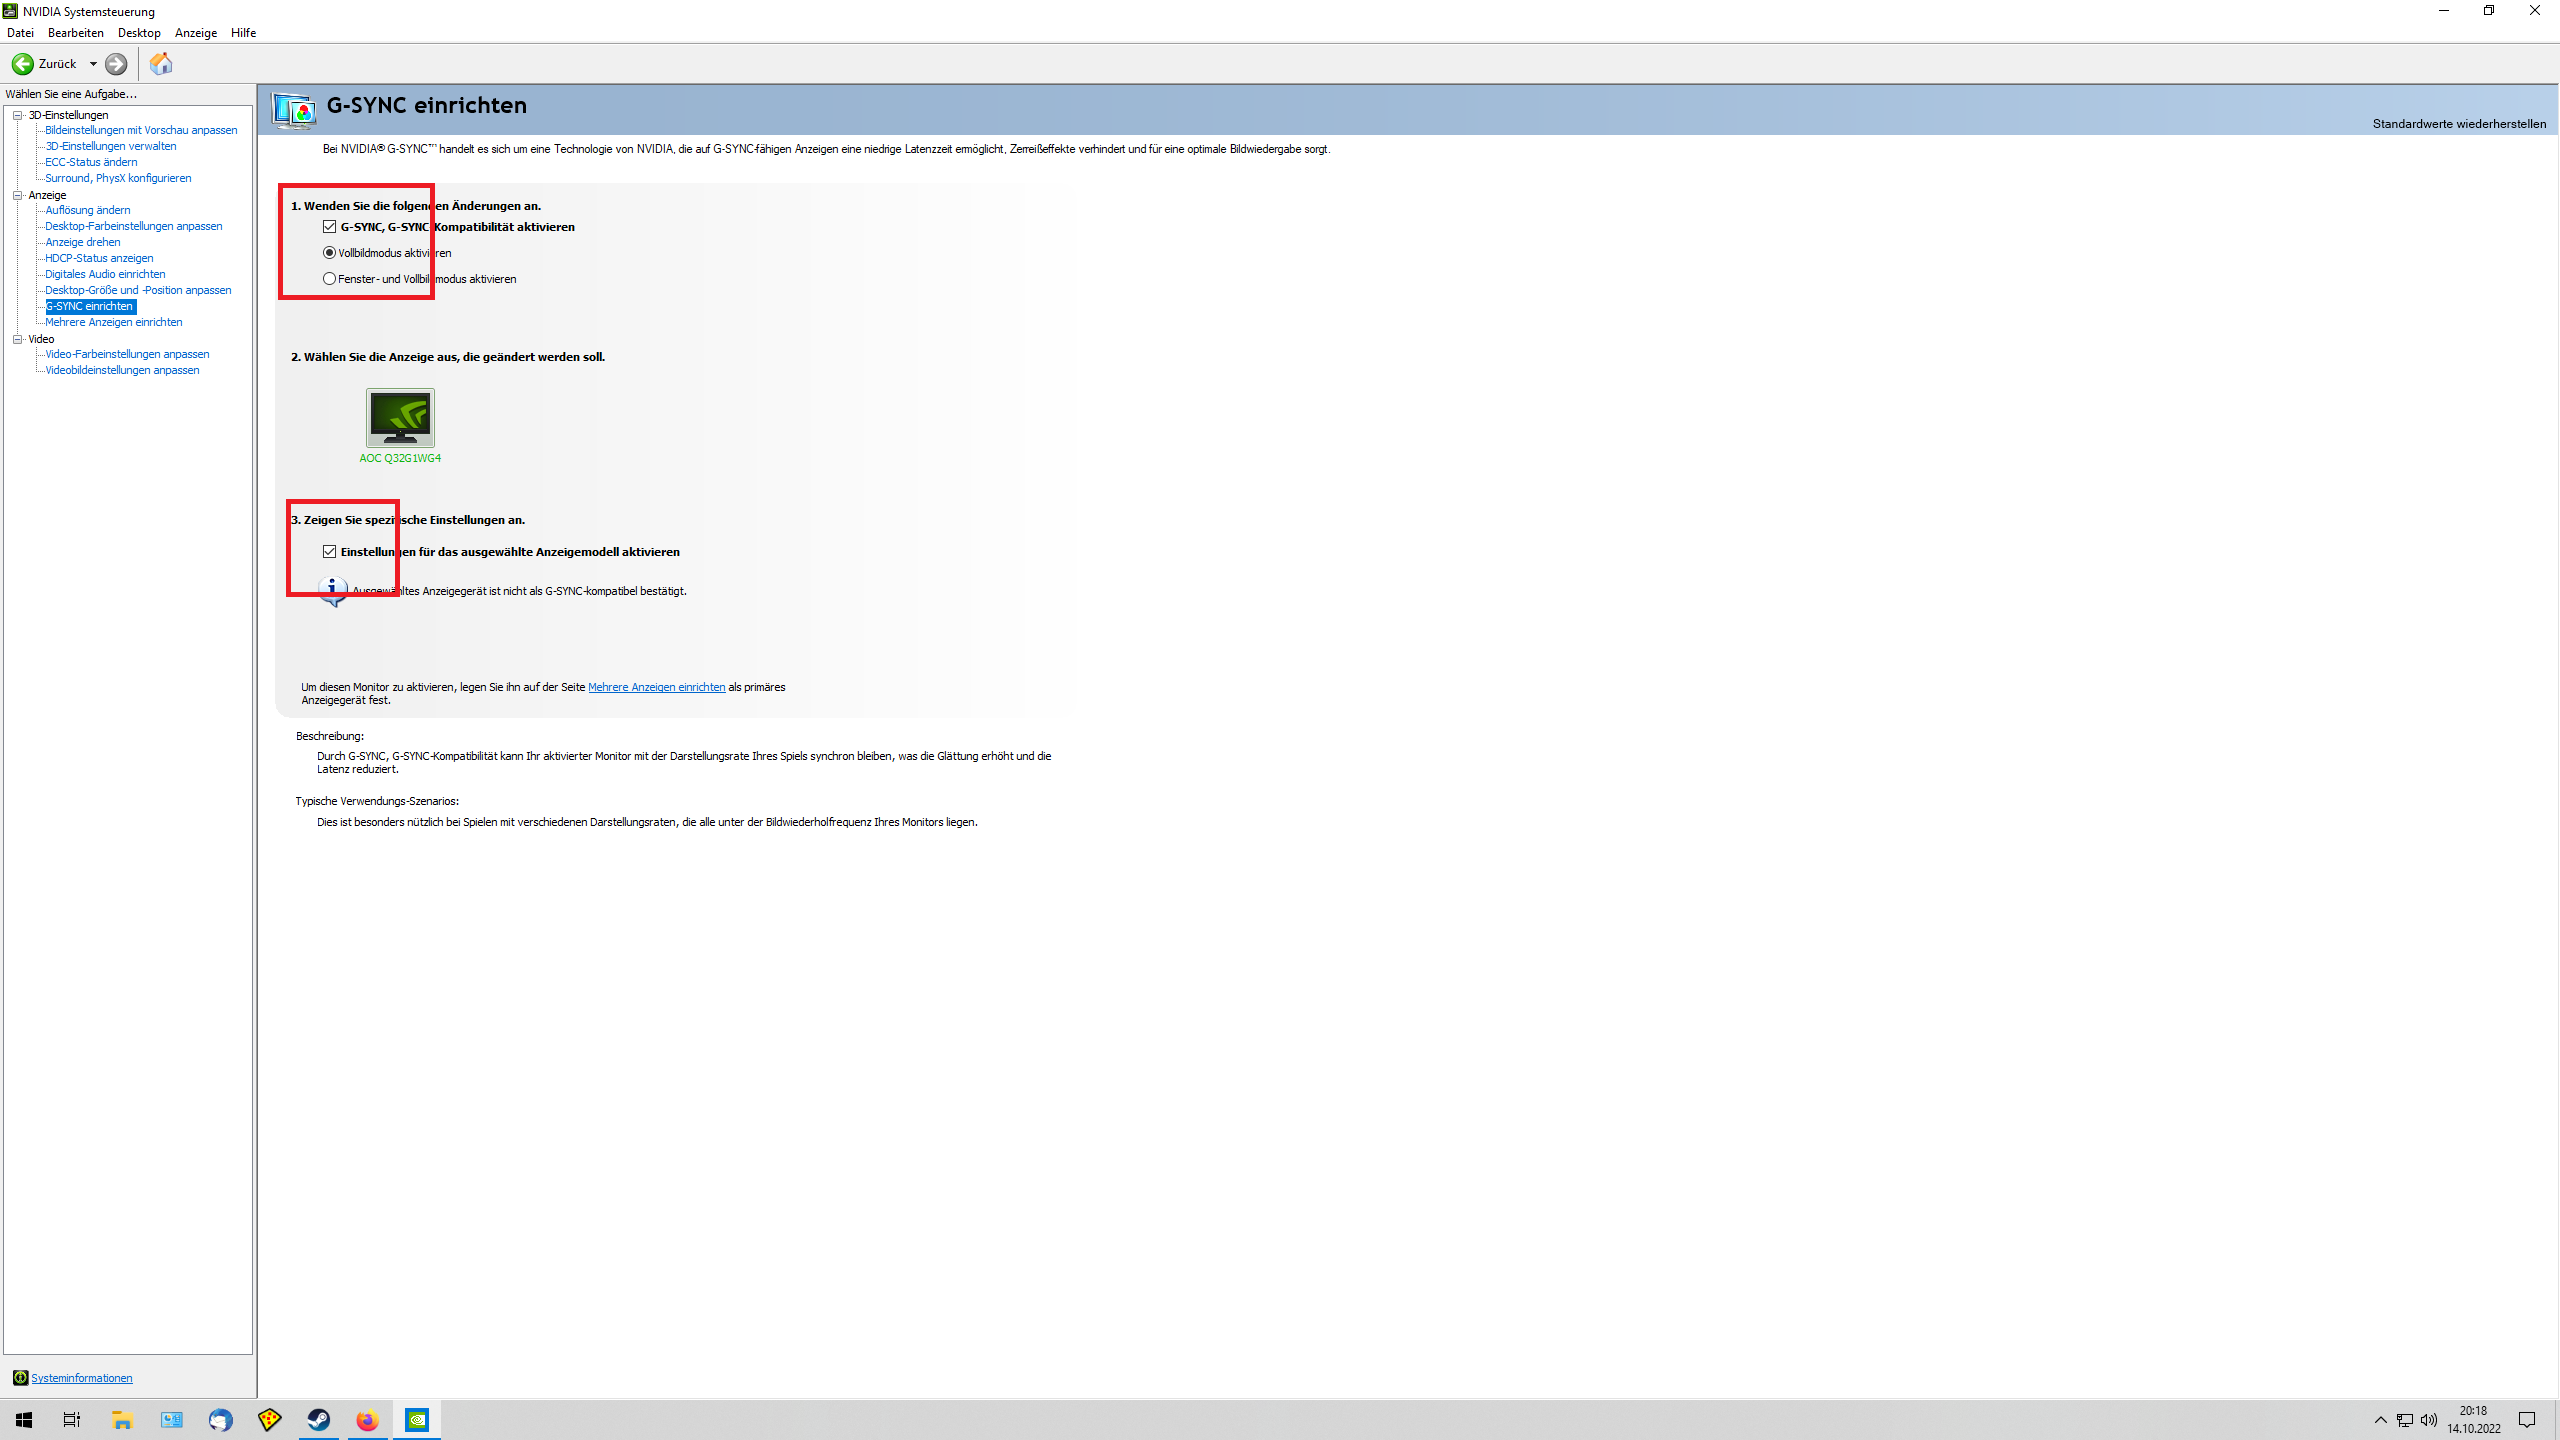Select the AOC Q32G1WG4 monitor icon

pos(400,418)
